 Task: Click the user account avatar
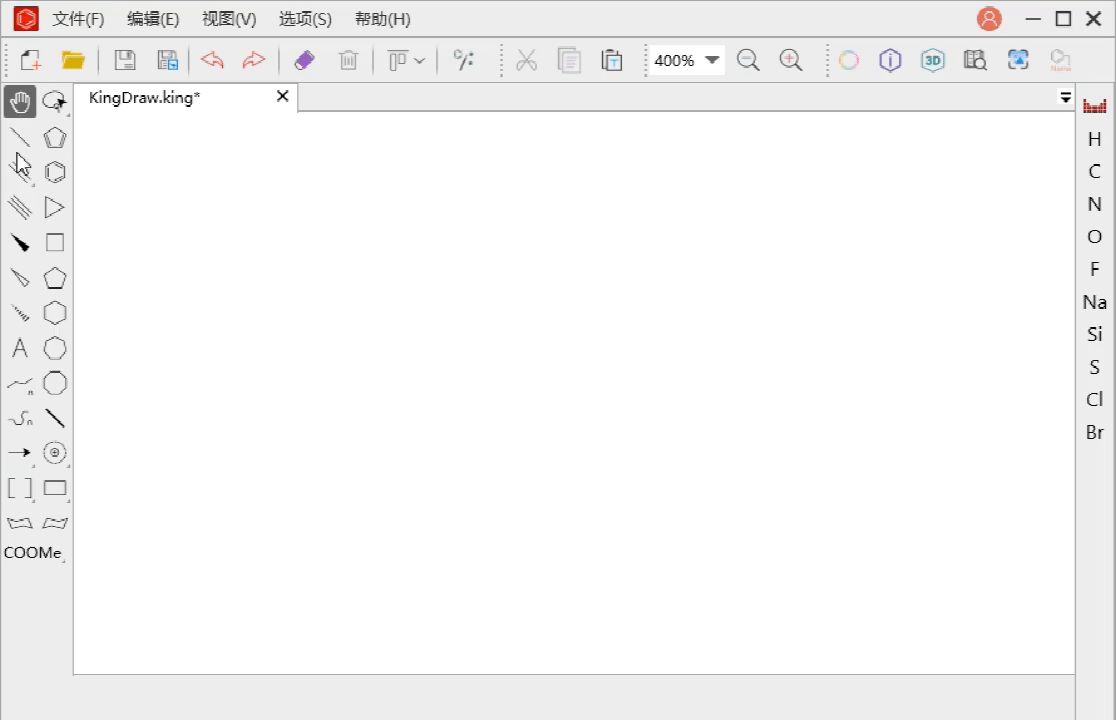(x=989, y=18)
